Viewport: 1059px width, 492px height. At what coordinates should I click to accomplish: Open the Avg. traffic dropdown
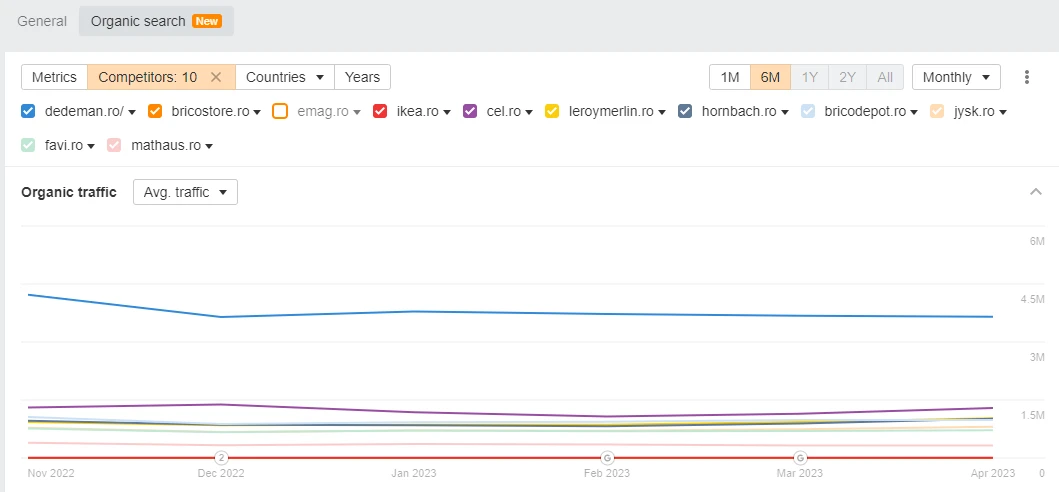click(x=185, y=192)
